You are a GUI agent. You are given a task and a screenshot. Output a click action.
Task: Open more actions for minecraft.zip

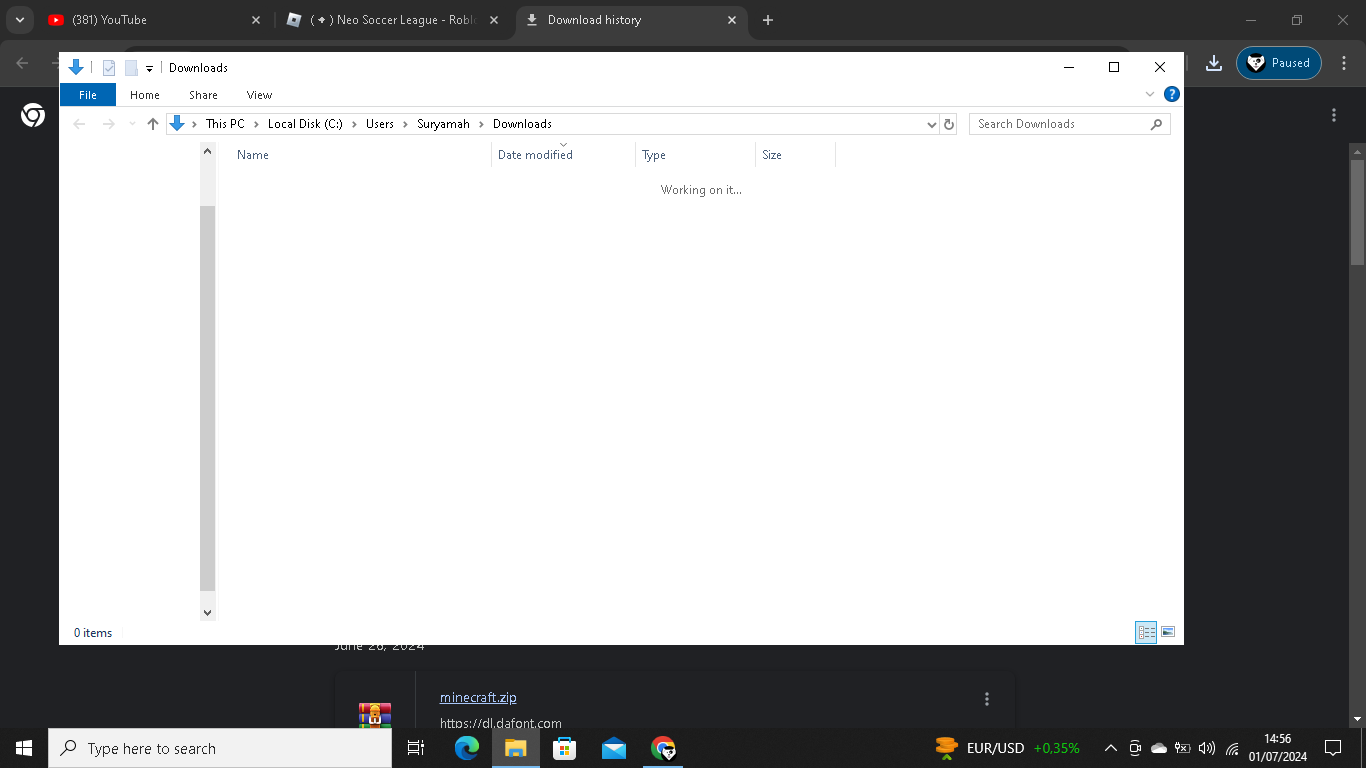point(987,699)
